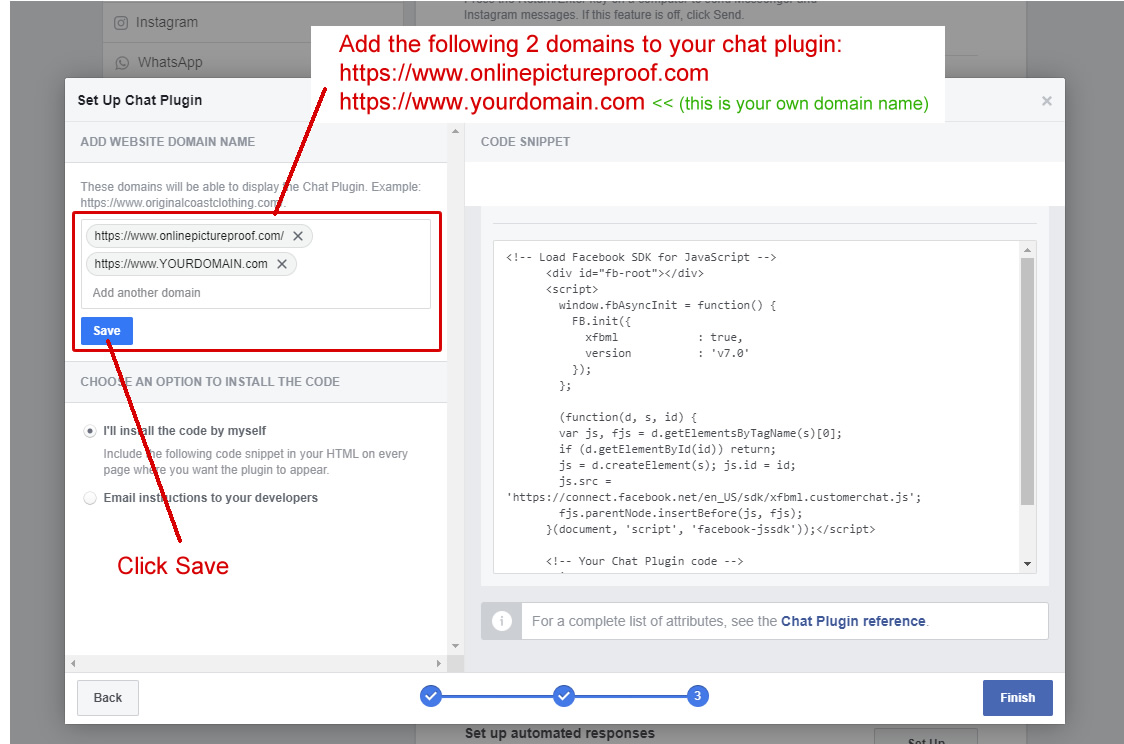
Task: Click the CODE SNIPPET heading
Action: pyautogui.click(x=525, y=142)
